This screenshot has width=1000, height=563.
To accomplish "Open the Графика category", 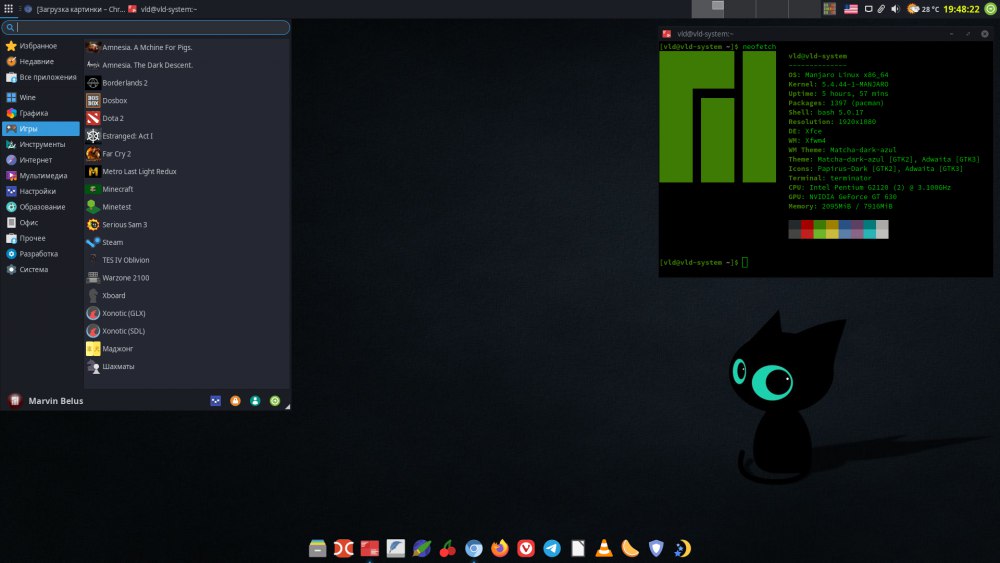I will click(x=41, y=113).
